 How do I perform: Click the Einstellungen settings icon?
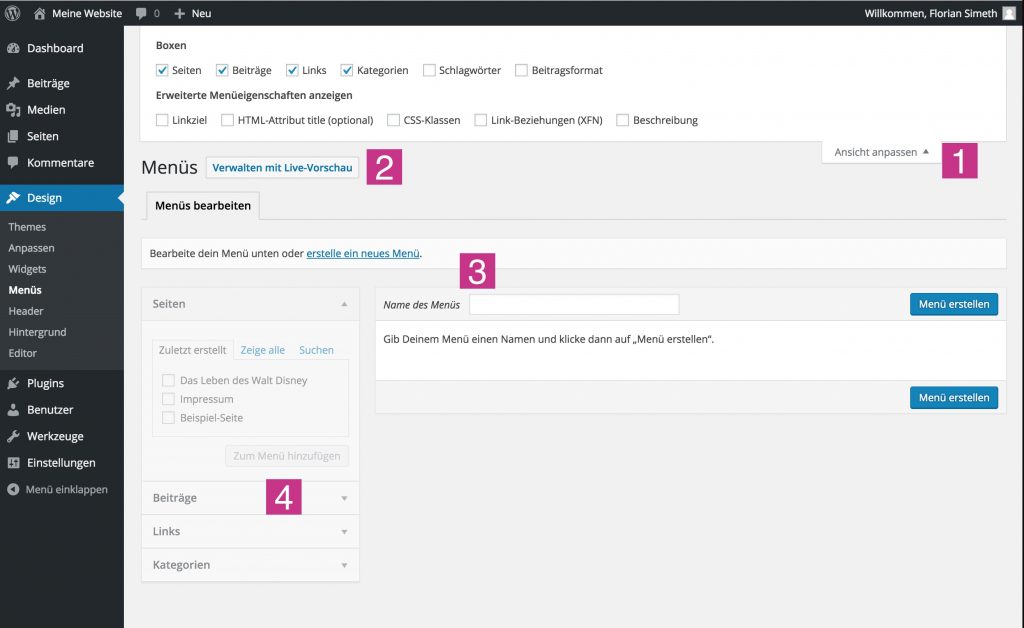(13, 462)
